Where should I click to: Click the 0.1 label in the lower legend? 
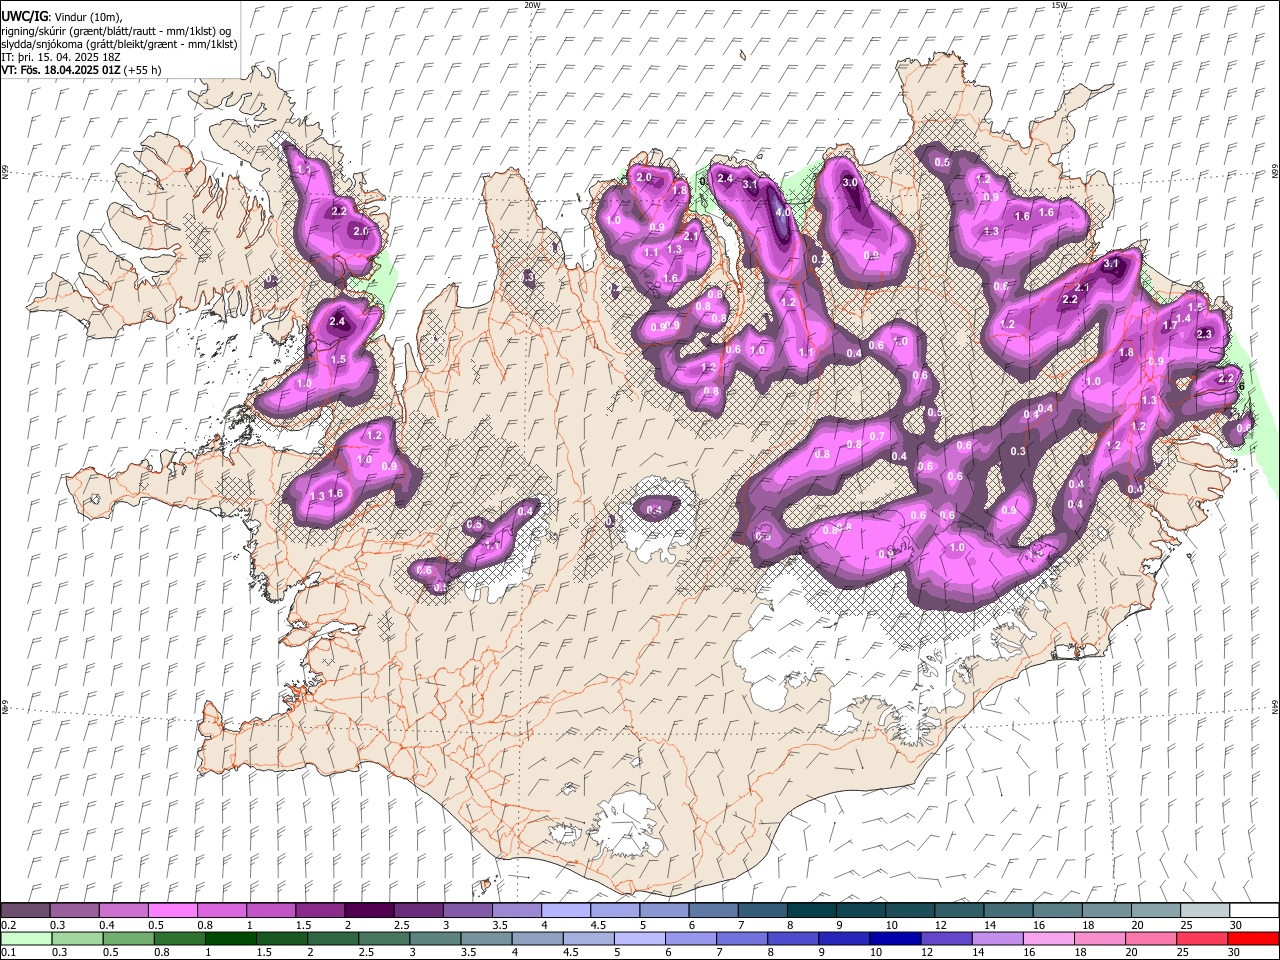[8, 952]
